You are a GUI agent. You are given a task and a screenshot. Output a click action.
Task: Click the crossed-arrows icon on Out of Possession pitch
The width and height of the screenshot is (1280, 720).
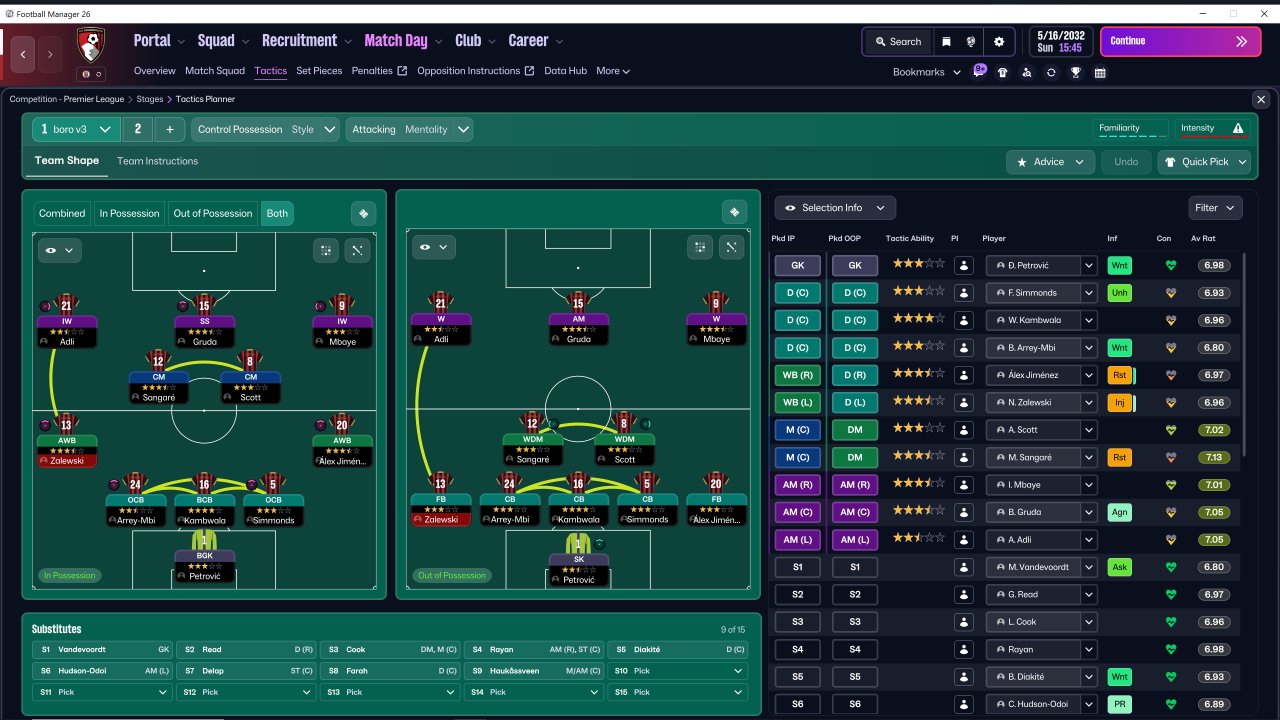click(x=732, y=247)
